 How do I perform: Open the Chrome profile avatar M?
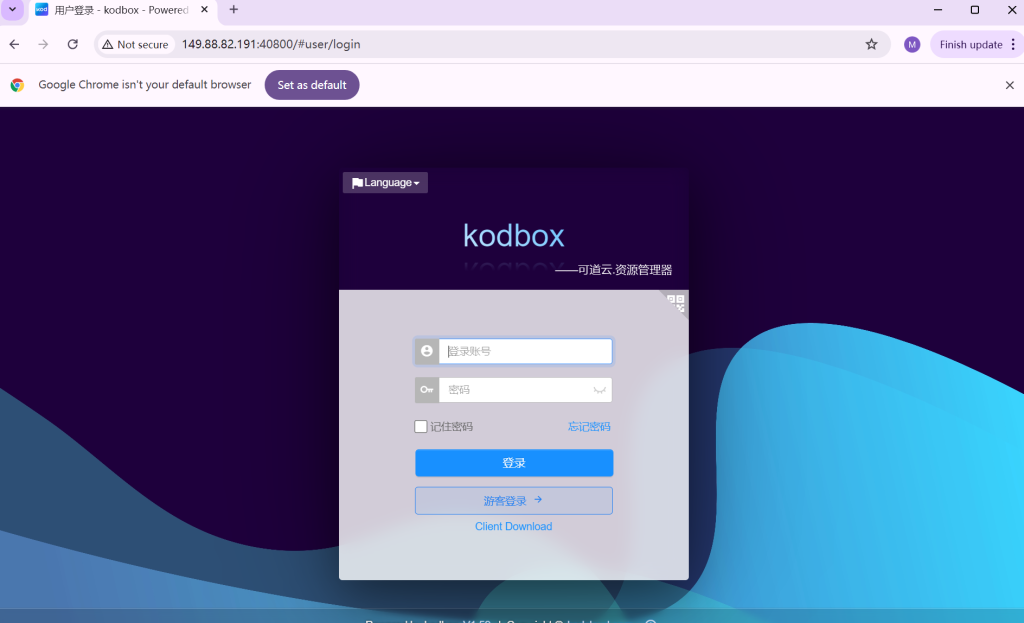point(912,44)
